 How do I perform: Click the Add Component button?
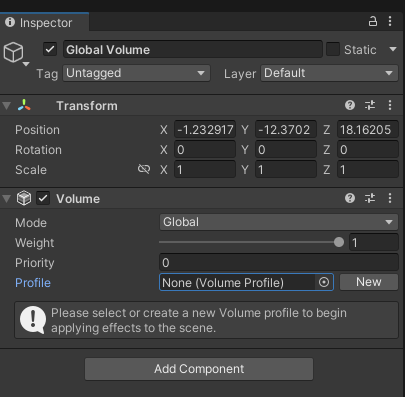click(x=199, y=369)
